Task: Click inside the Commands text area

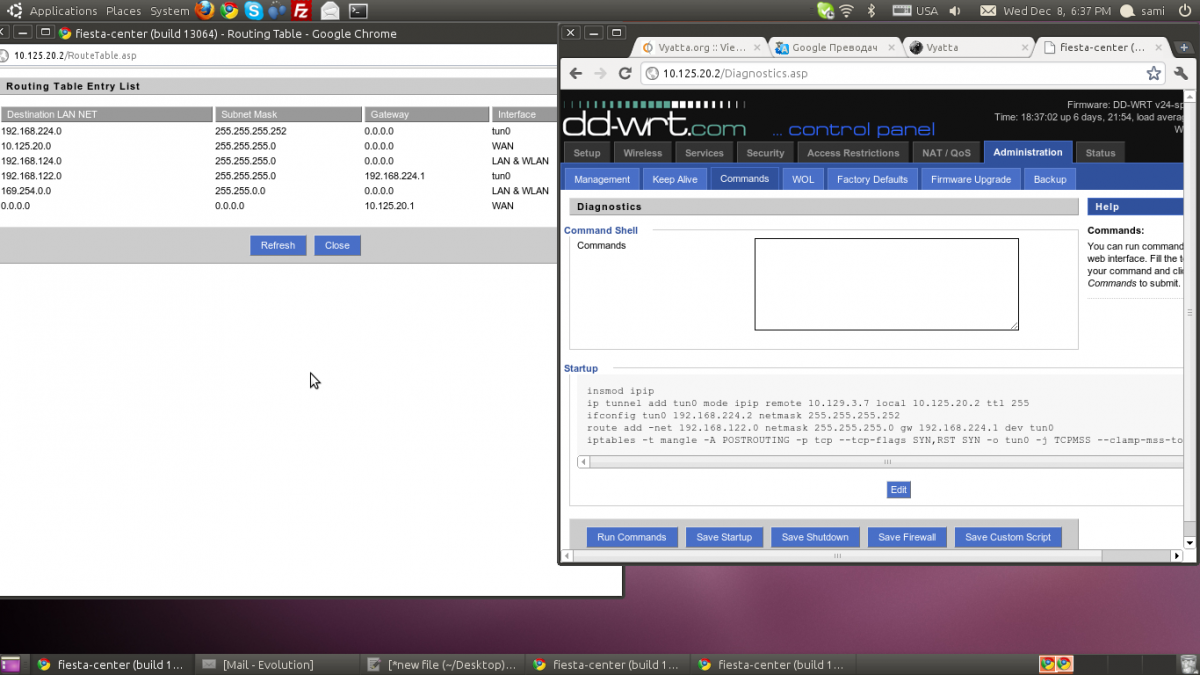Action: [x=886, y=284]
